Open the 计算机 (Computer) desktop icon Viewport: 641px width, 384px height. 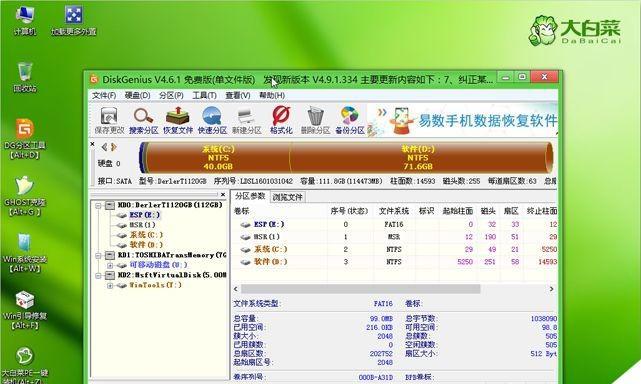click(25, 20)
